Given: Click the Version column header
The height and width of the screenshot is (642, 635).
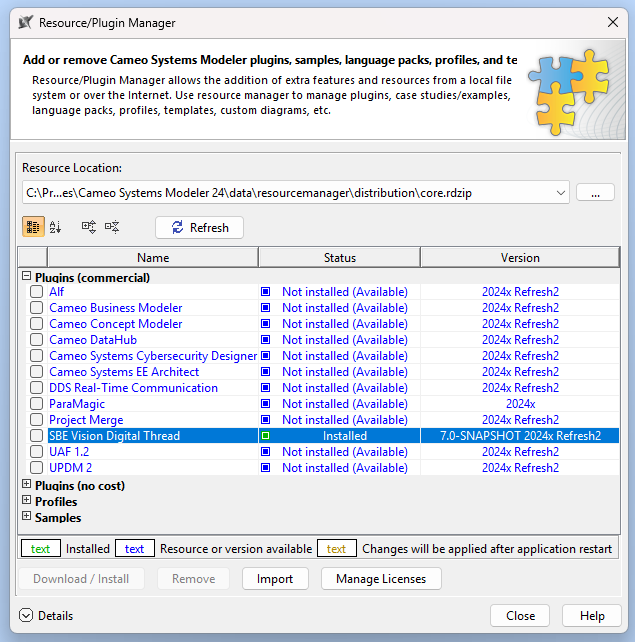Looking at the screenshot, I should coord(520,258).
